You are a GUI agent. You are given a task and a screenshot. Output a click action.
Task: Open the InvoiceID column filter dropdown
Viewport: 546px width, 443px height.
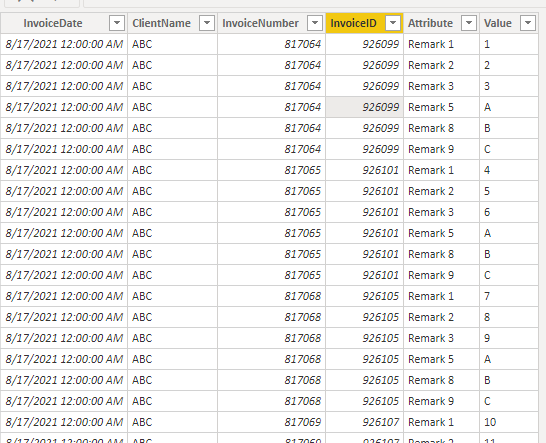(393, 23)
